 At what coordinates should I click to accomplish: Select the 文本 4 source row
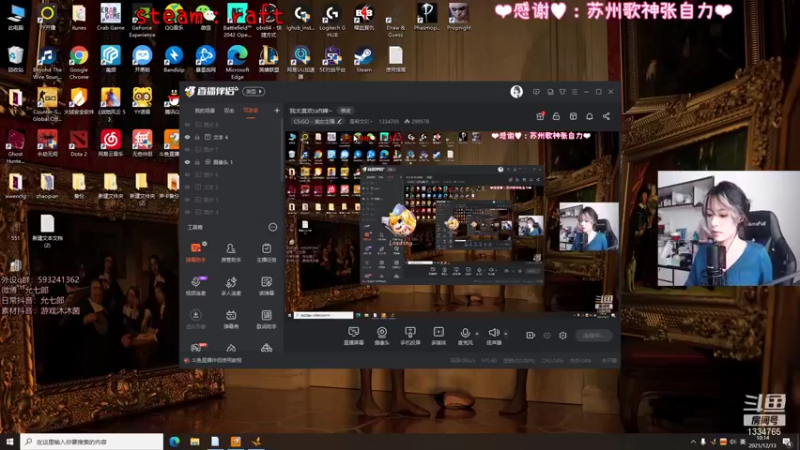pos(232,137)
